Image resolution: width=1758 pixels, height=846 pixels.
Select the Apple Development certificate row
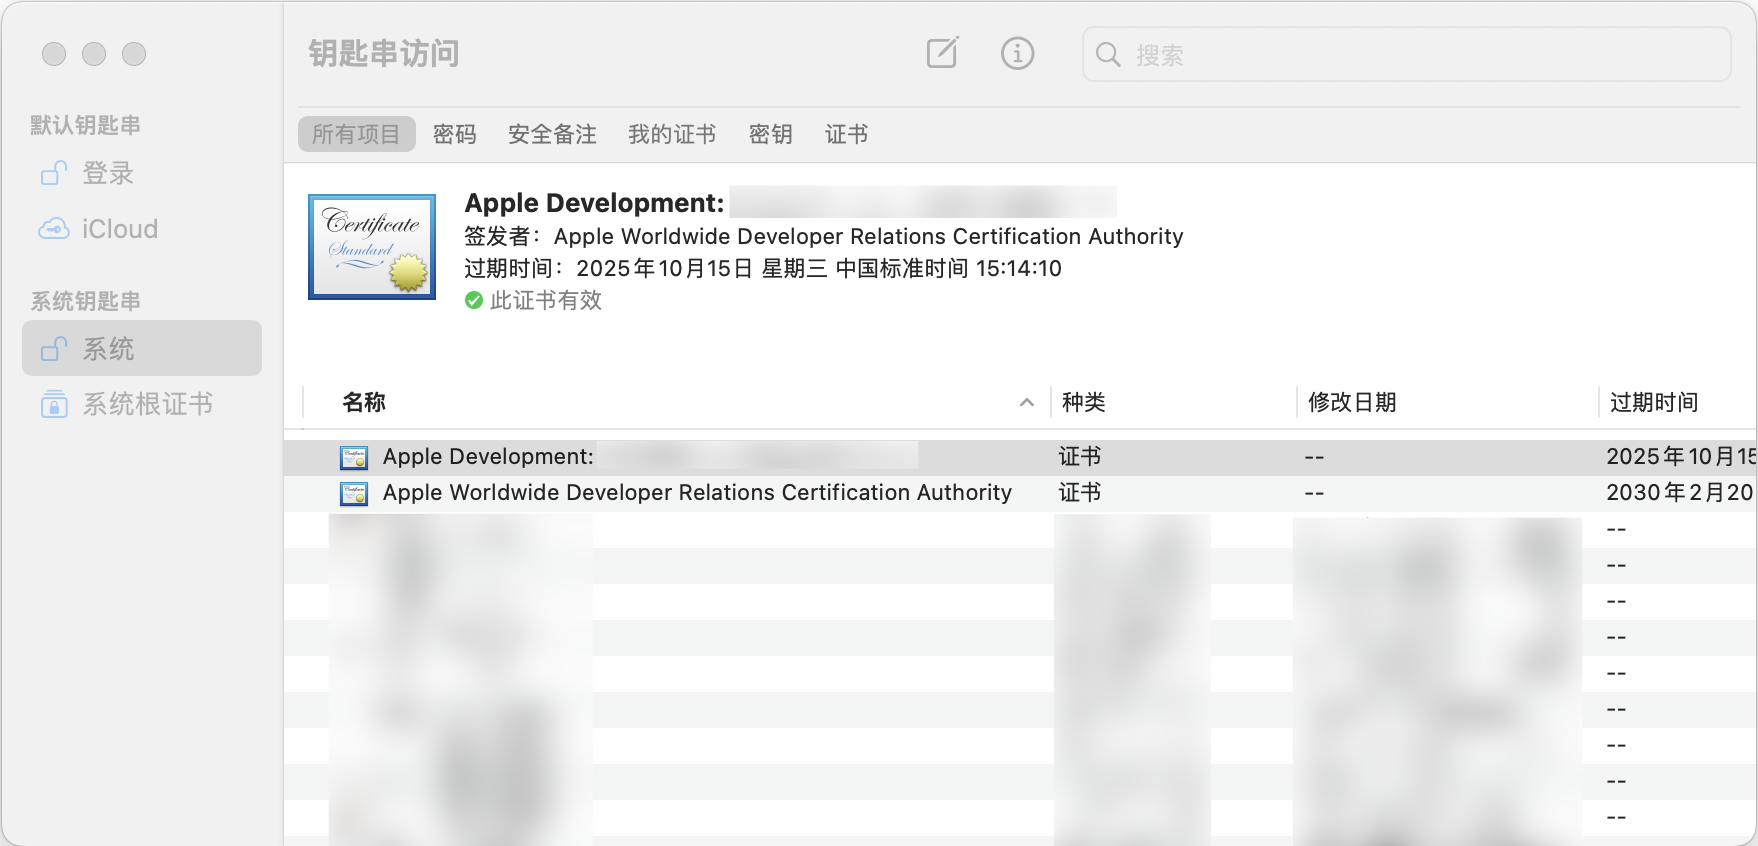(x=1020, y=457)
